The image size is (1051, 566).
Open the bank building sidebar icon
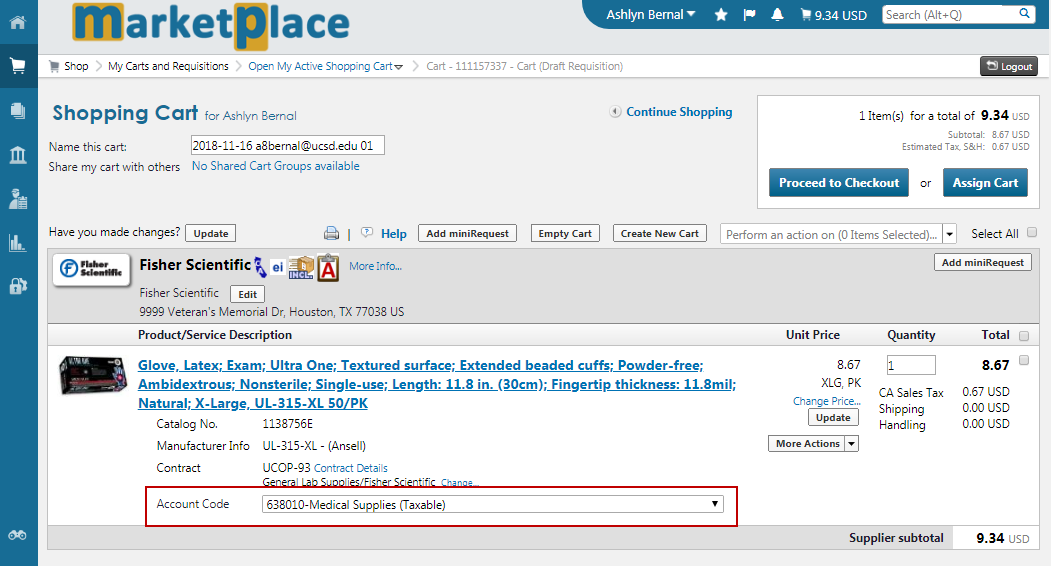pyautogui.click(x=18, y=155)
